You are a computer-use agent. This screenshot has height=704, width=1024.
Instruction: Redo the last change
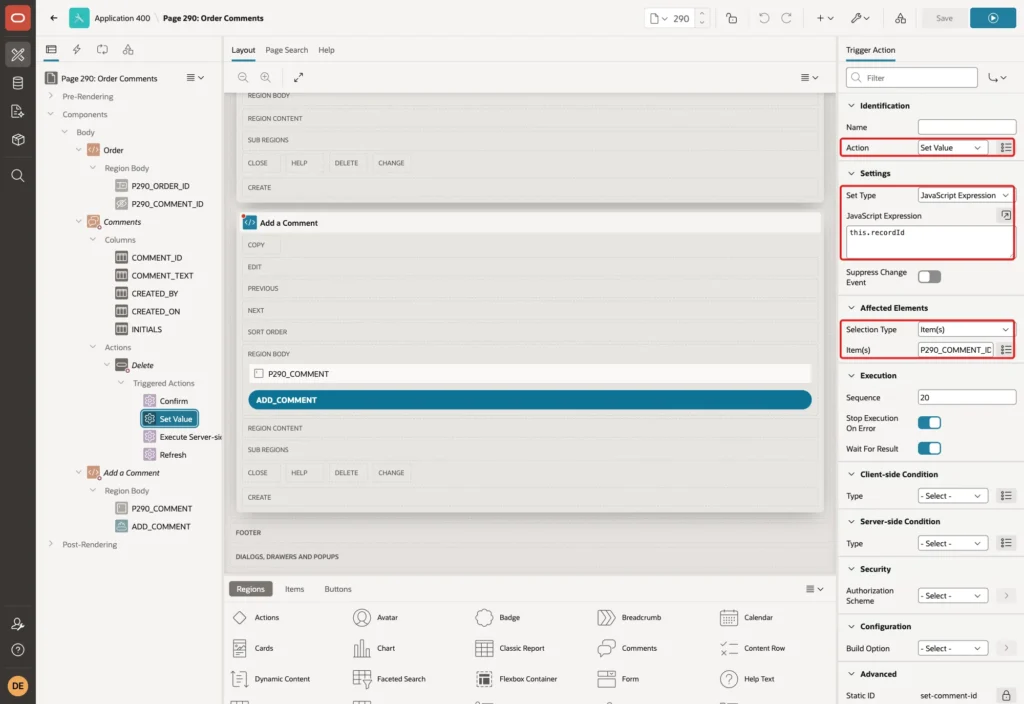click(786, 18)
